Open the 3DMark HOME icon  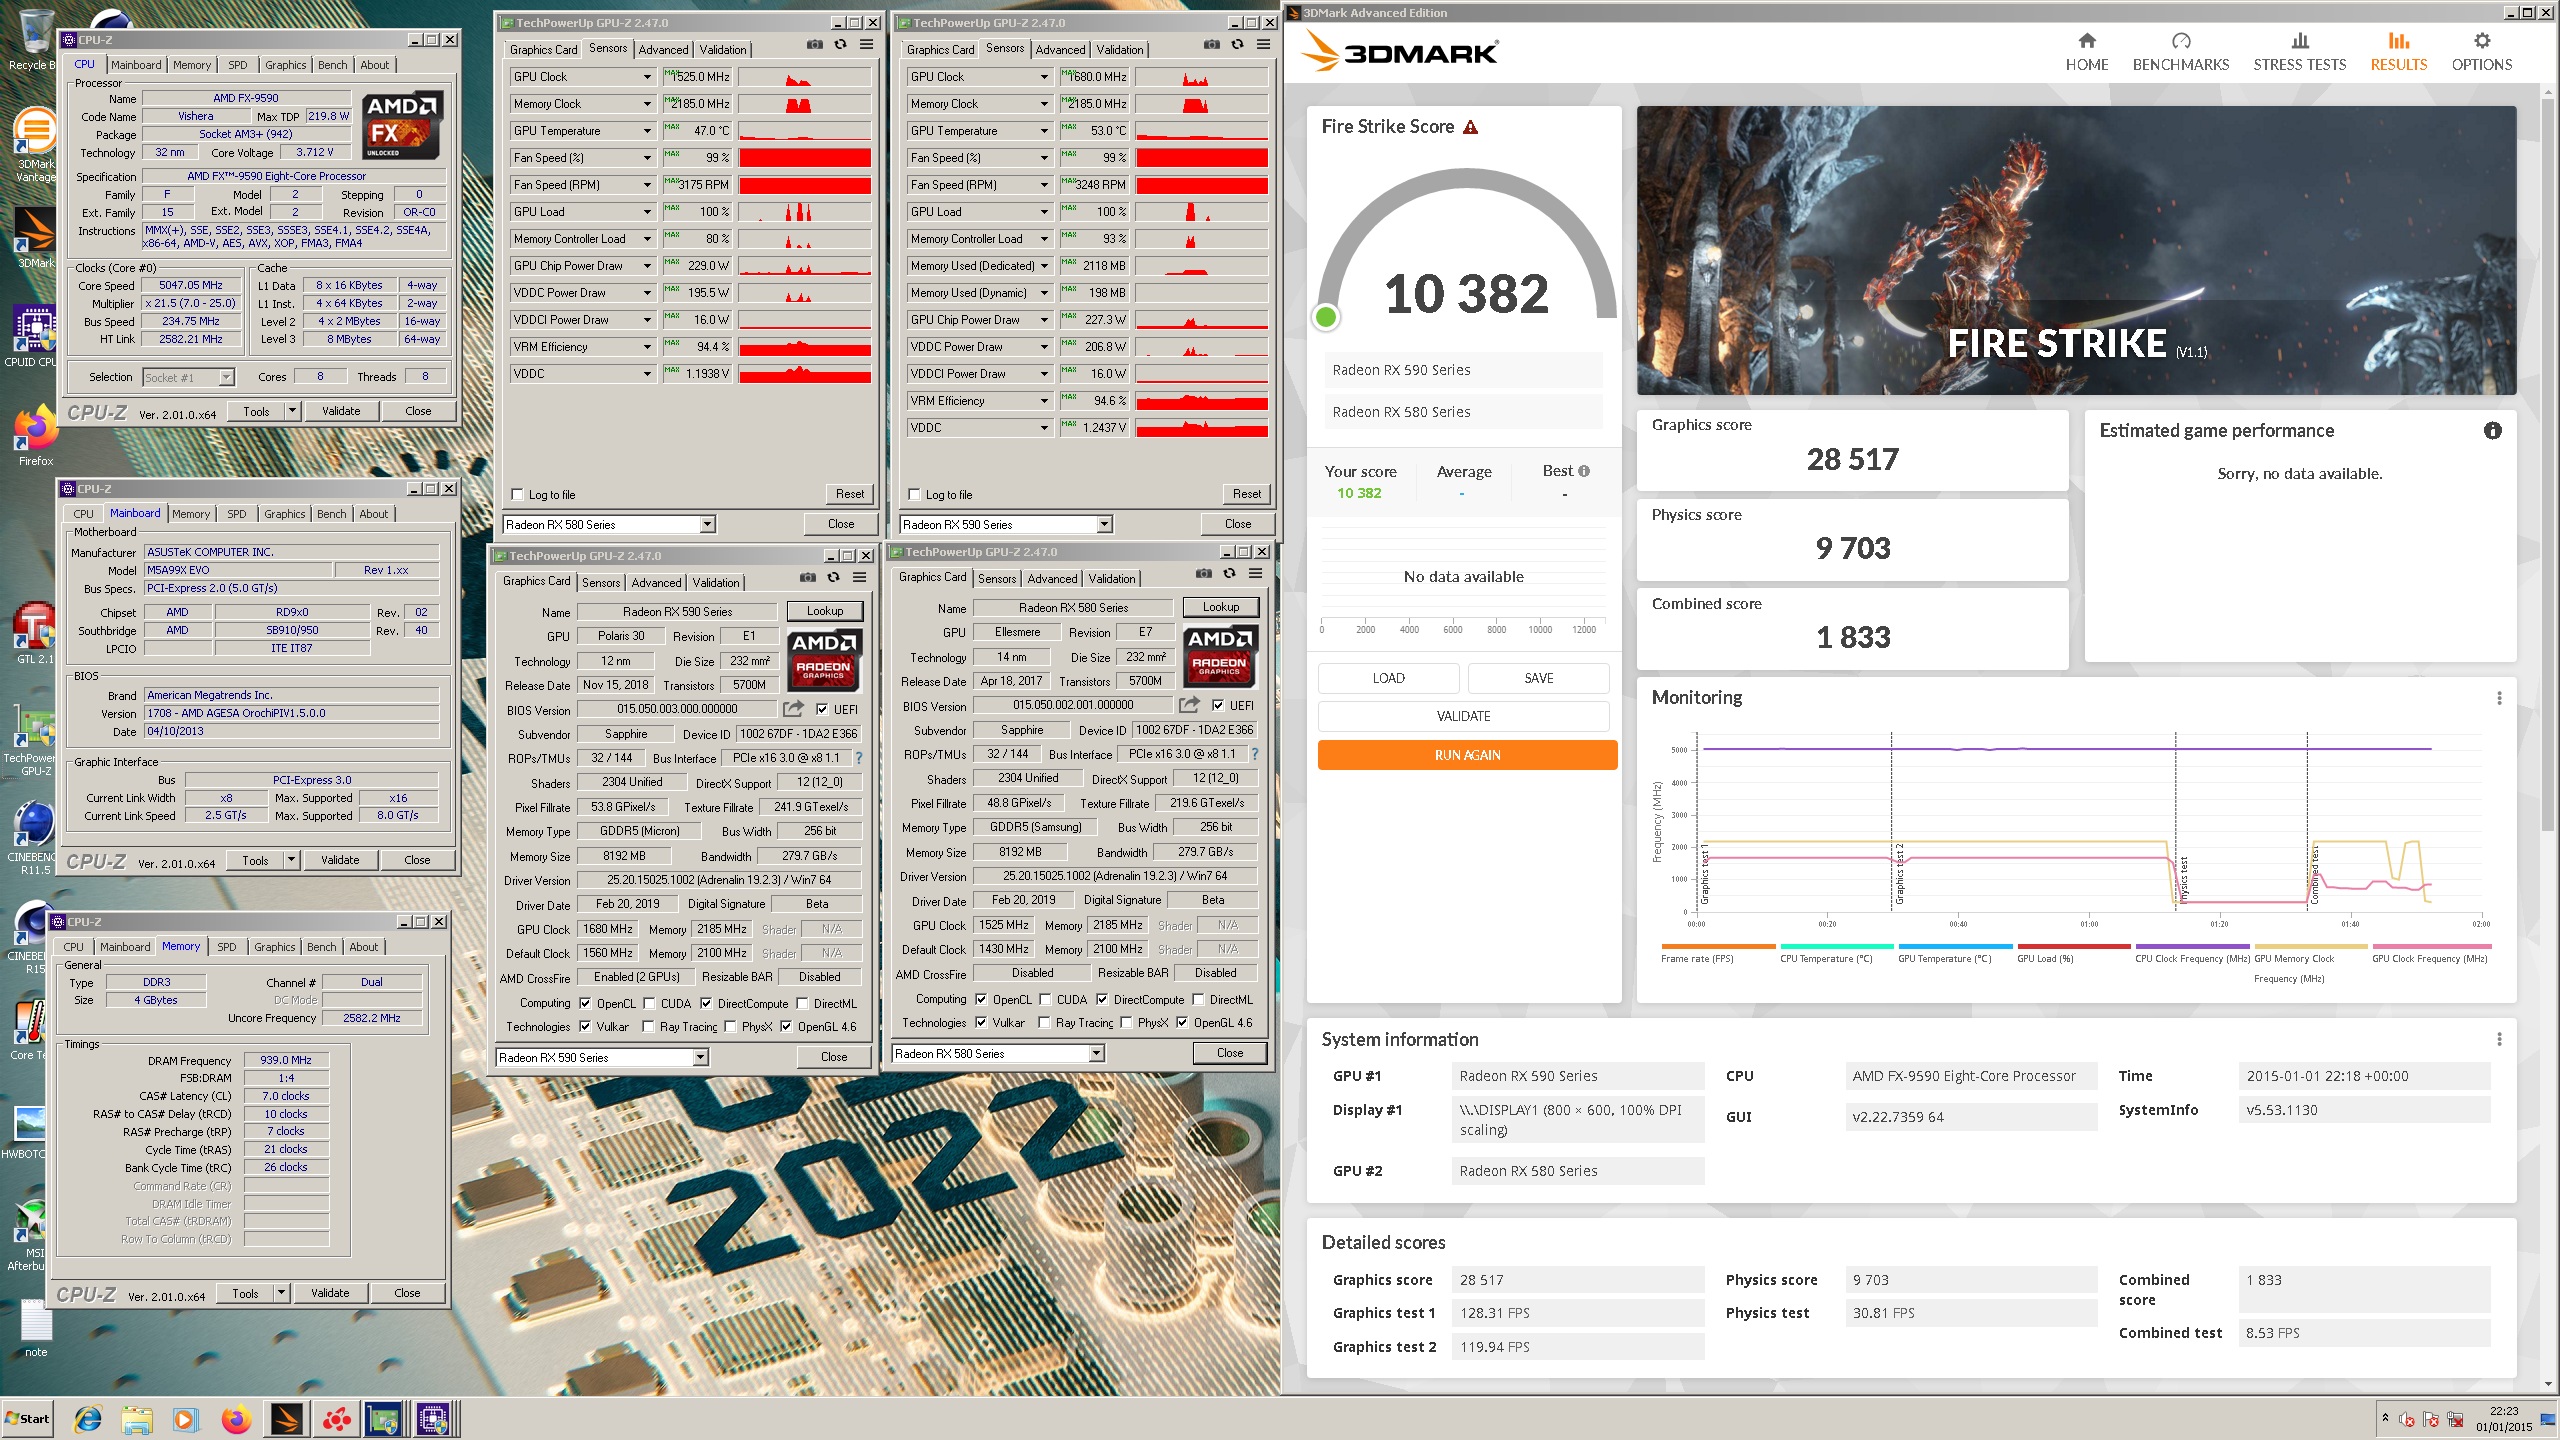pyautogui.click(x=2086, y=41)
